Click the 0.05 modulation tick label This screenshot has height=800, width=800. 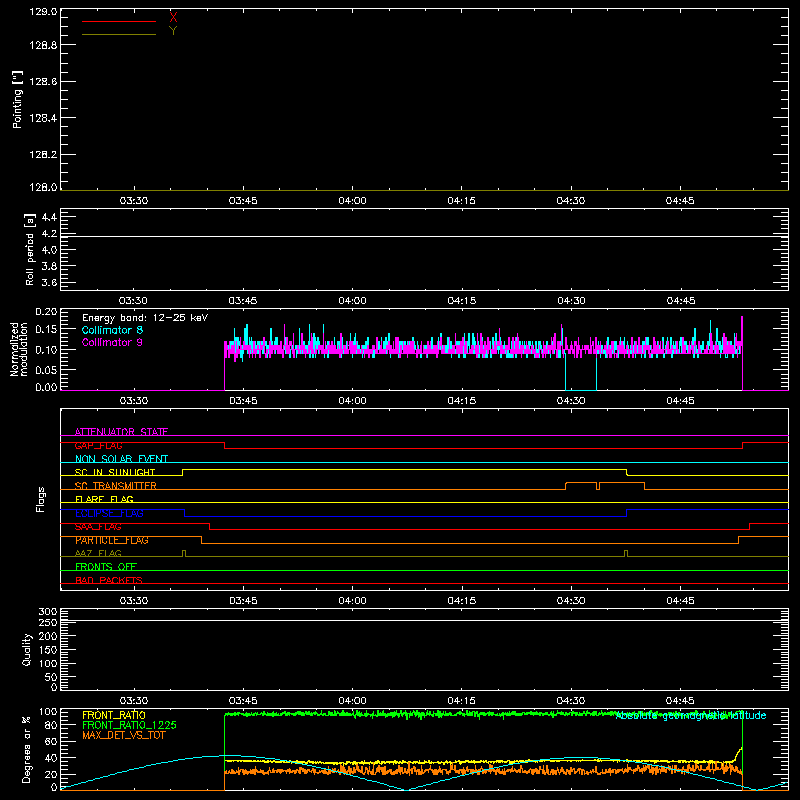[x=46, y=370]
